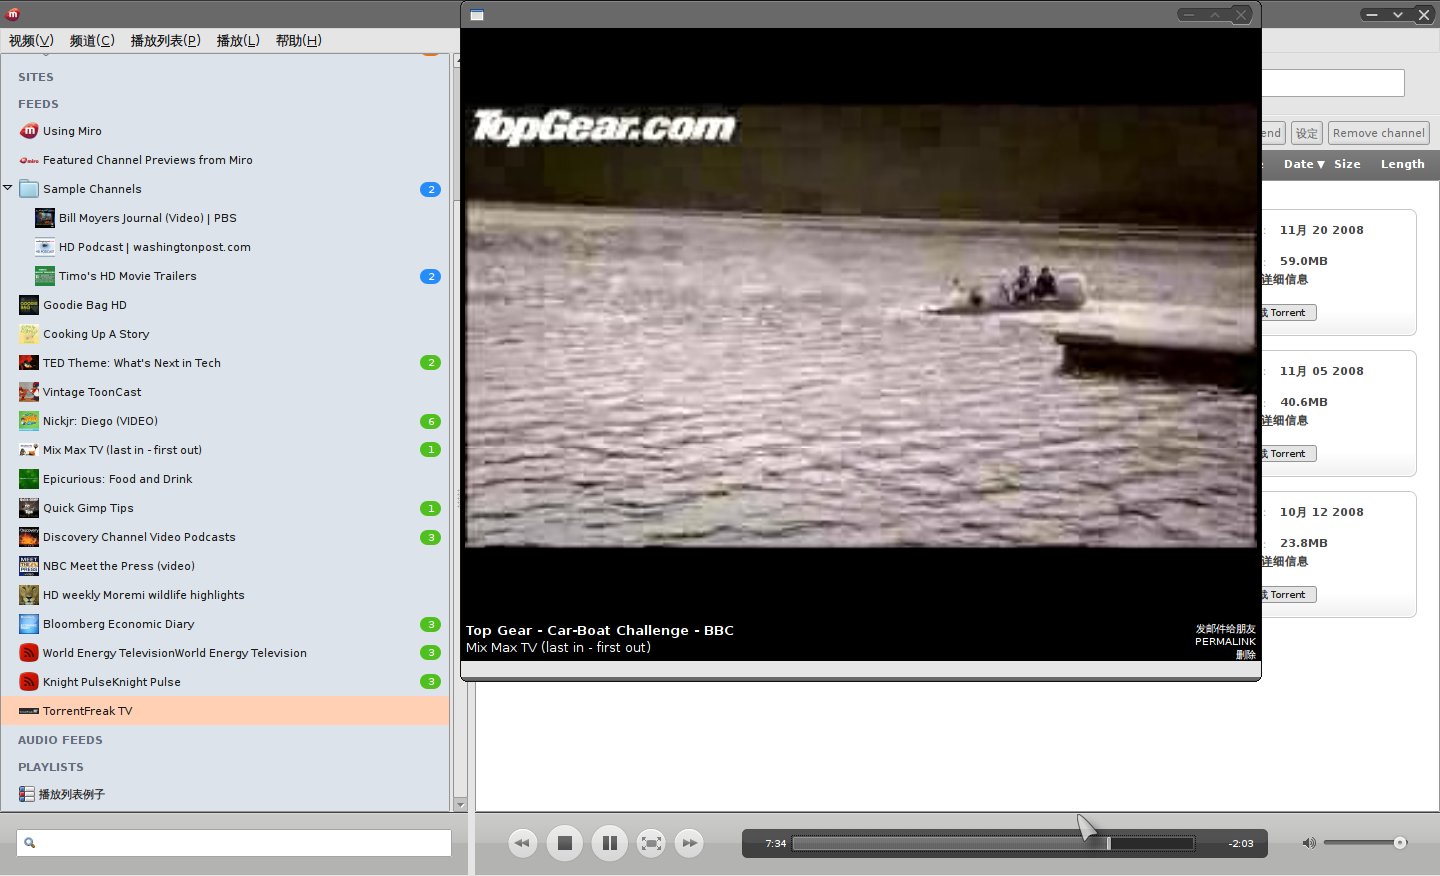Click 详细信息 for the 40.6MB item
The width and height of the screenshot is (1440, 876).
point(1285,421)
